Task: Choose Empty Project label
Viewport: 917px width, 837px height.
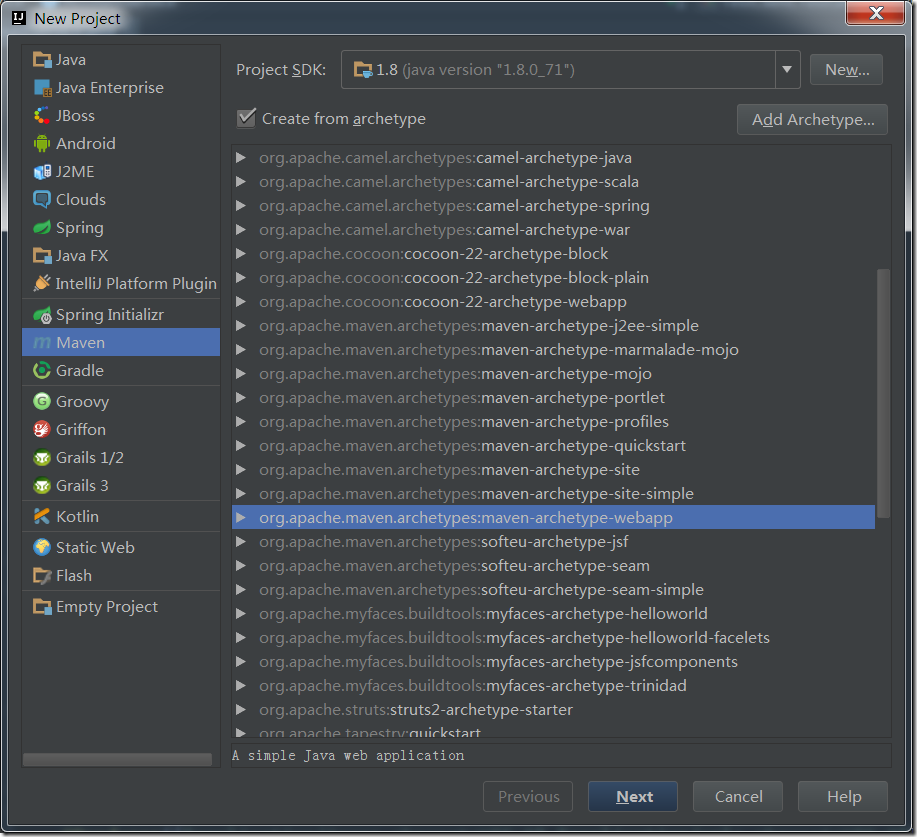Action: click(x=107, y=607)
